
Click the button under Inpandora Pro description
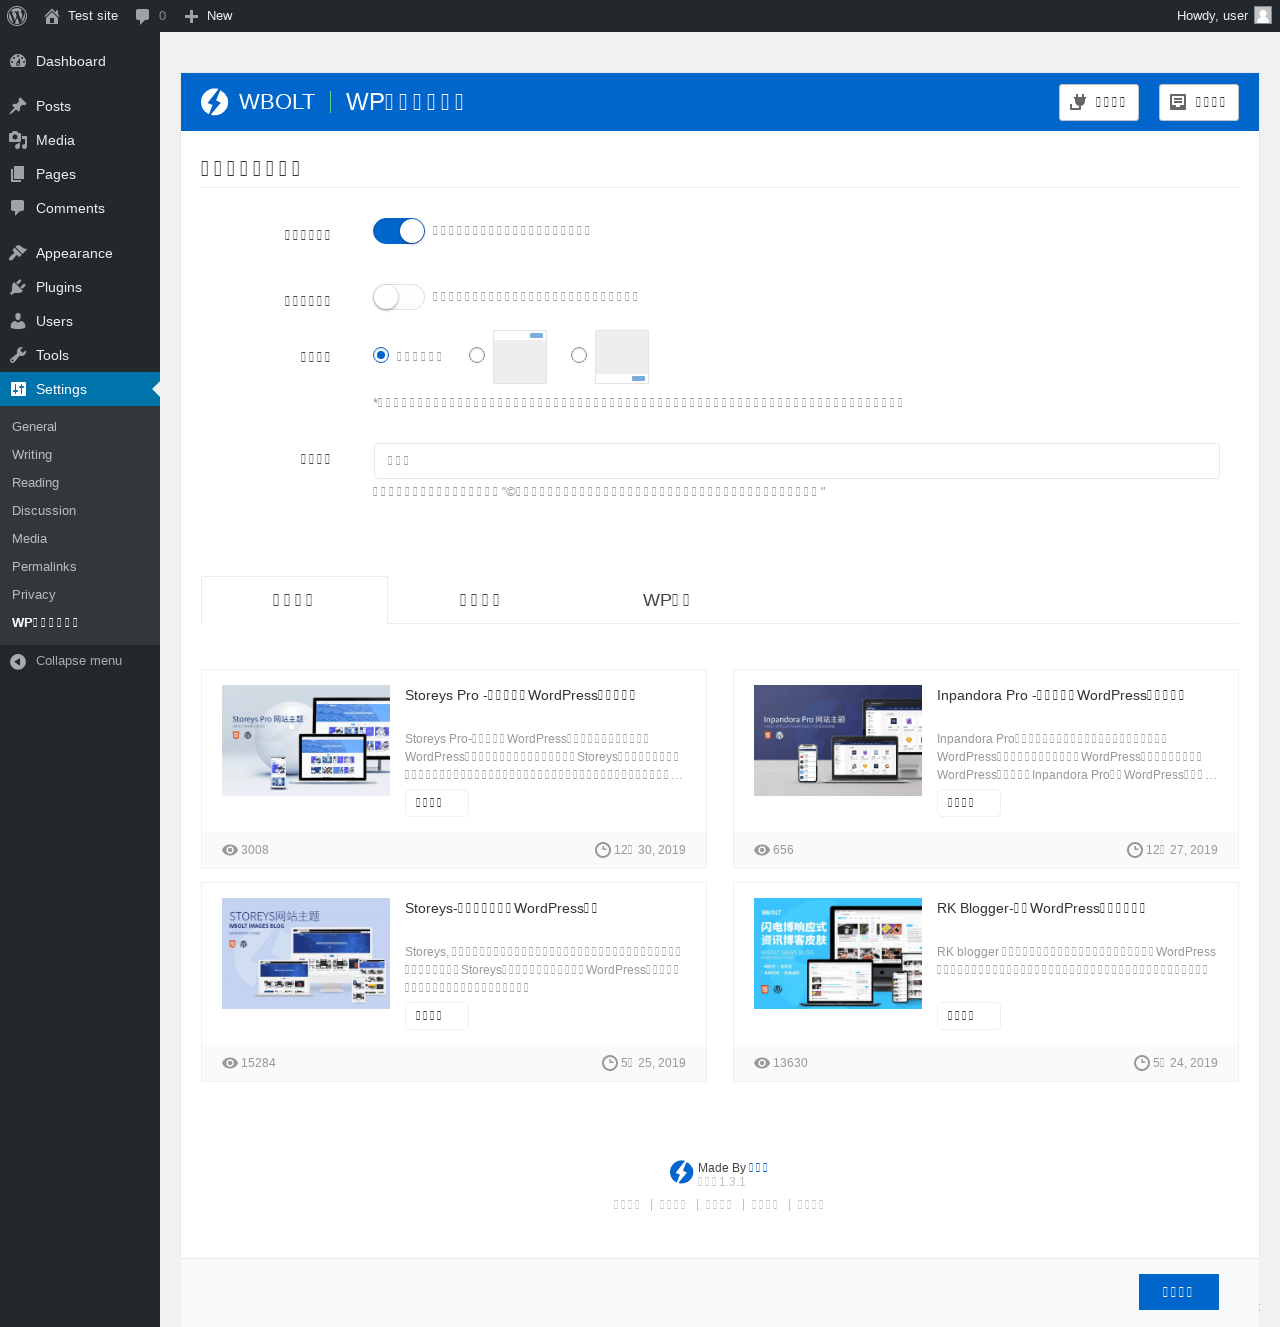(x=969, y=803)
